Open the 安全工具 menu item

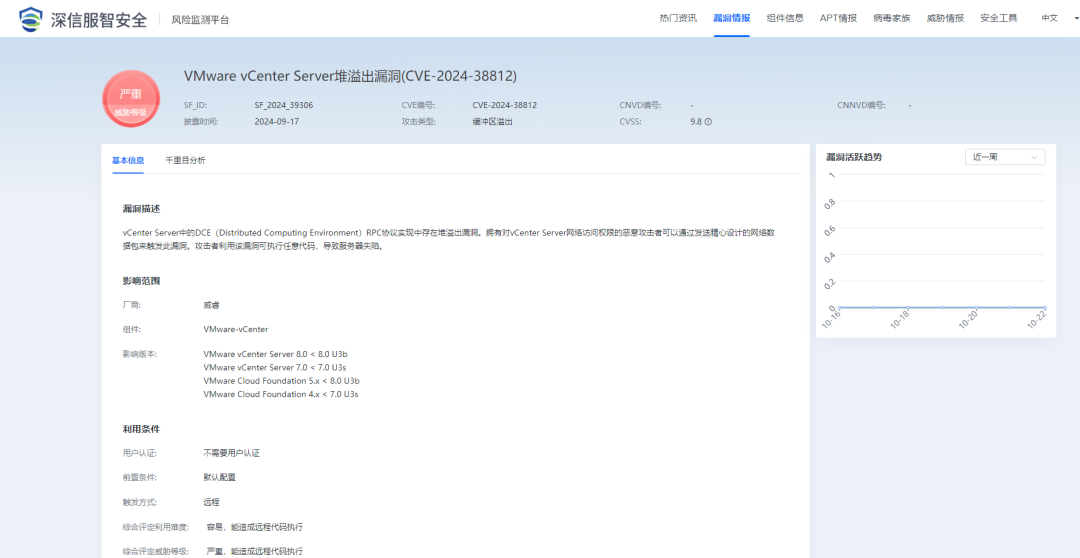pyautogui.click(x=999, y=19)
